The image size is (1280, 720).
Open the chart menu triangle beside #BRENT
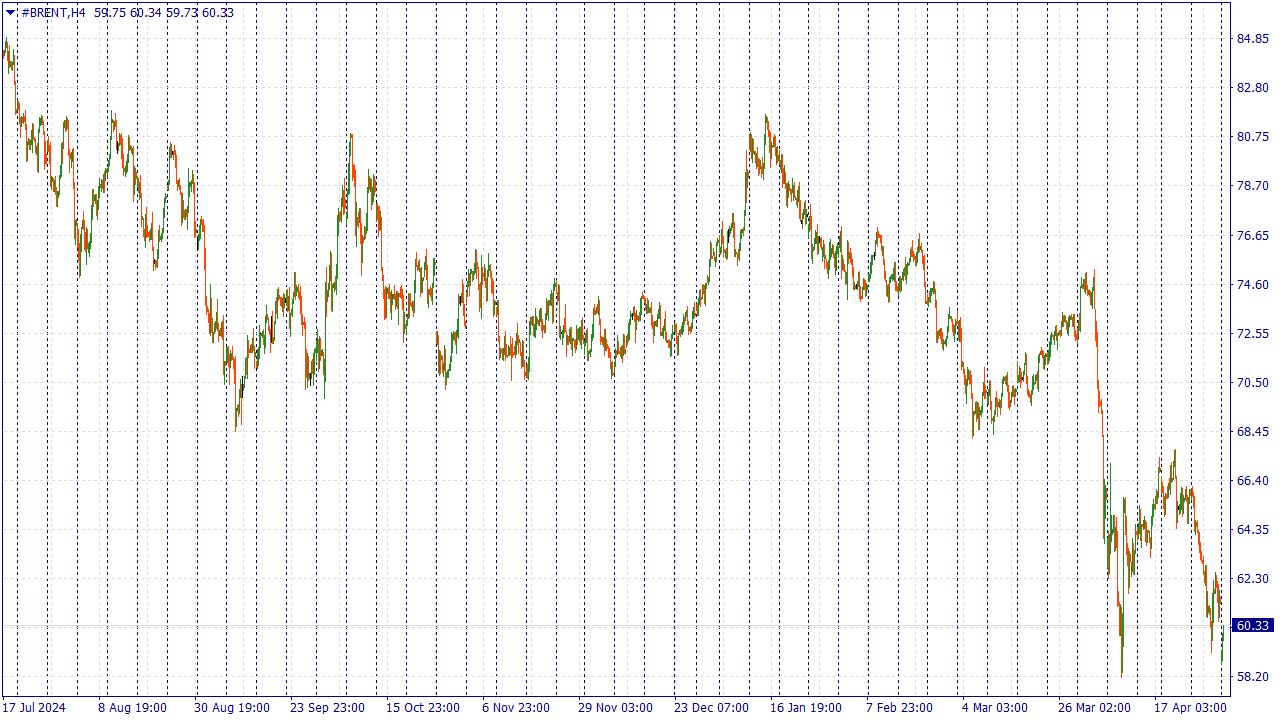click(x=10, y=12)
